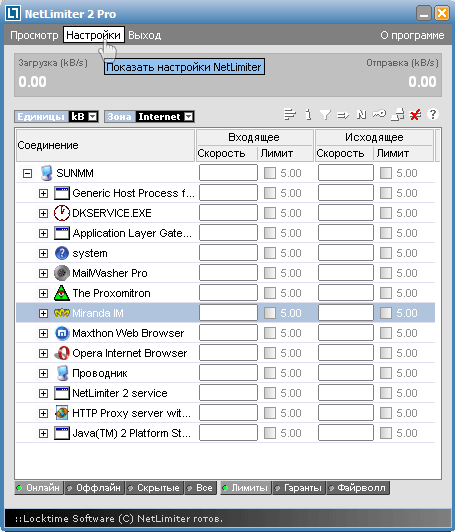Click the Application Layer Gateway window icon
This screenshot has height=532, width=455.
click(x=62, y=233)
